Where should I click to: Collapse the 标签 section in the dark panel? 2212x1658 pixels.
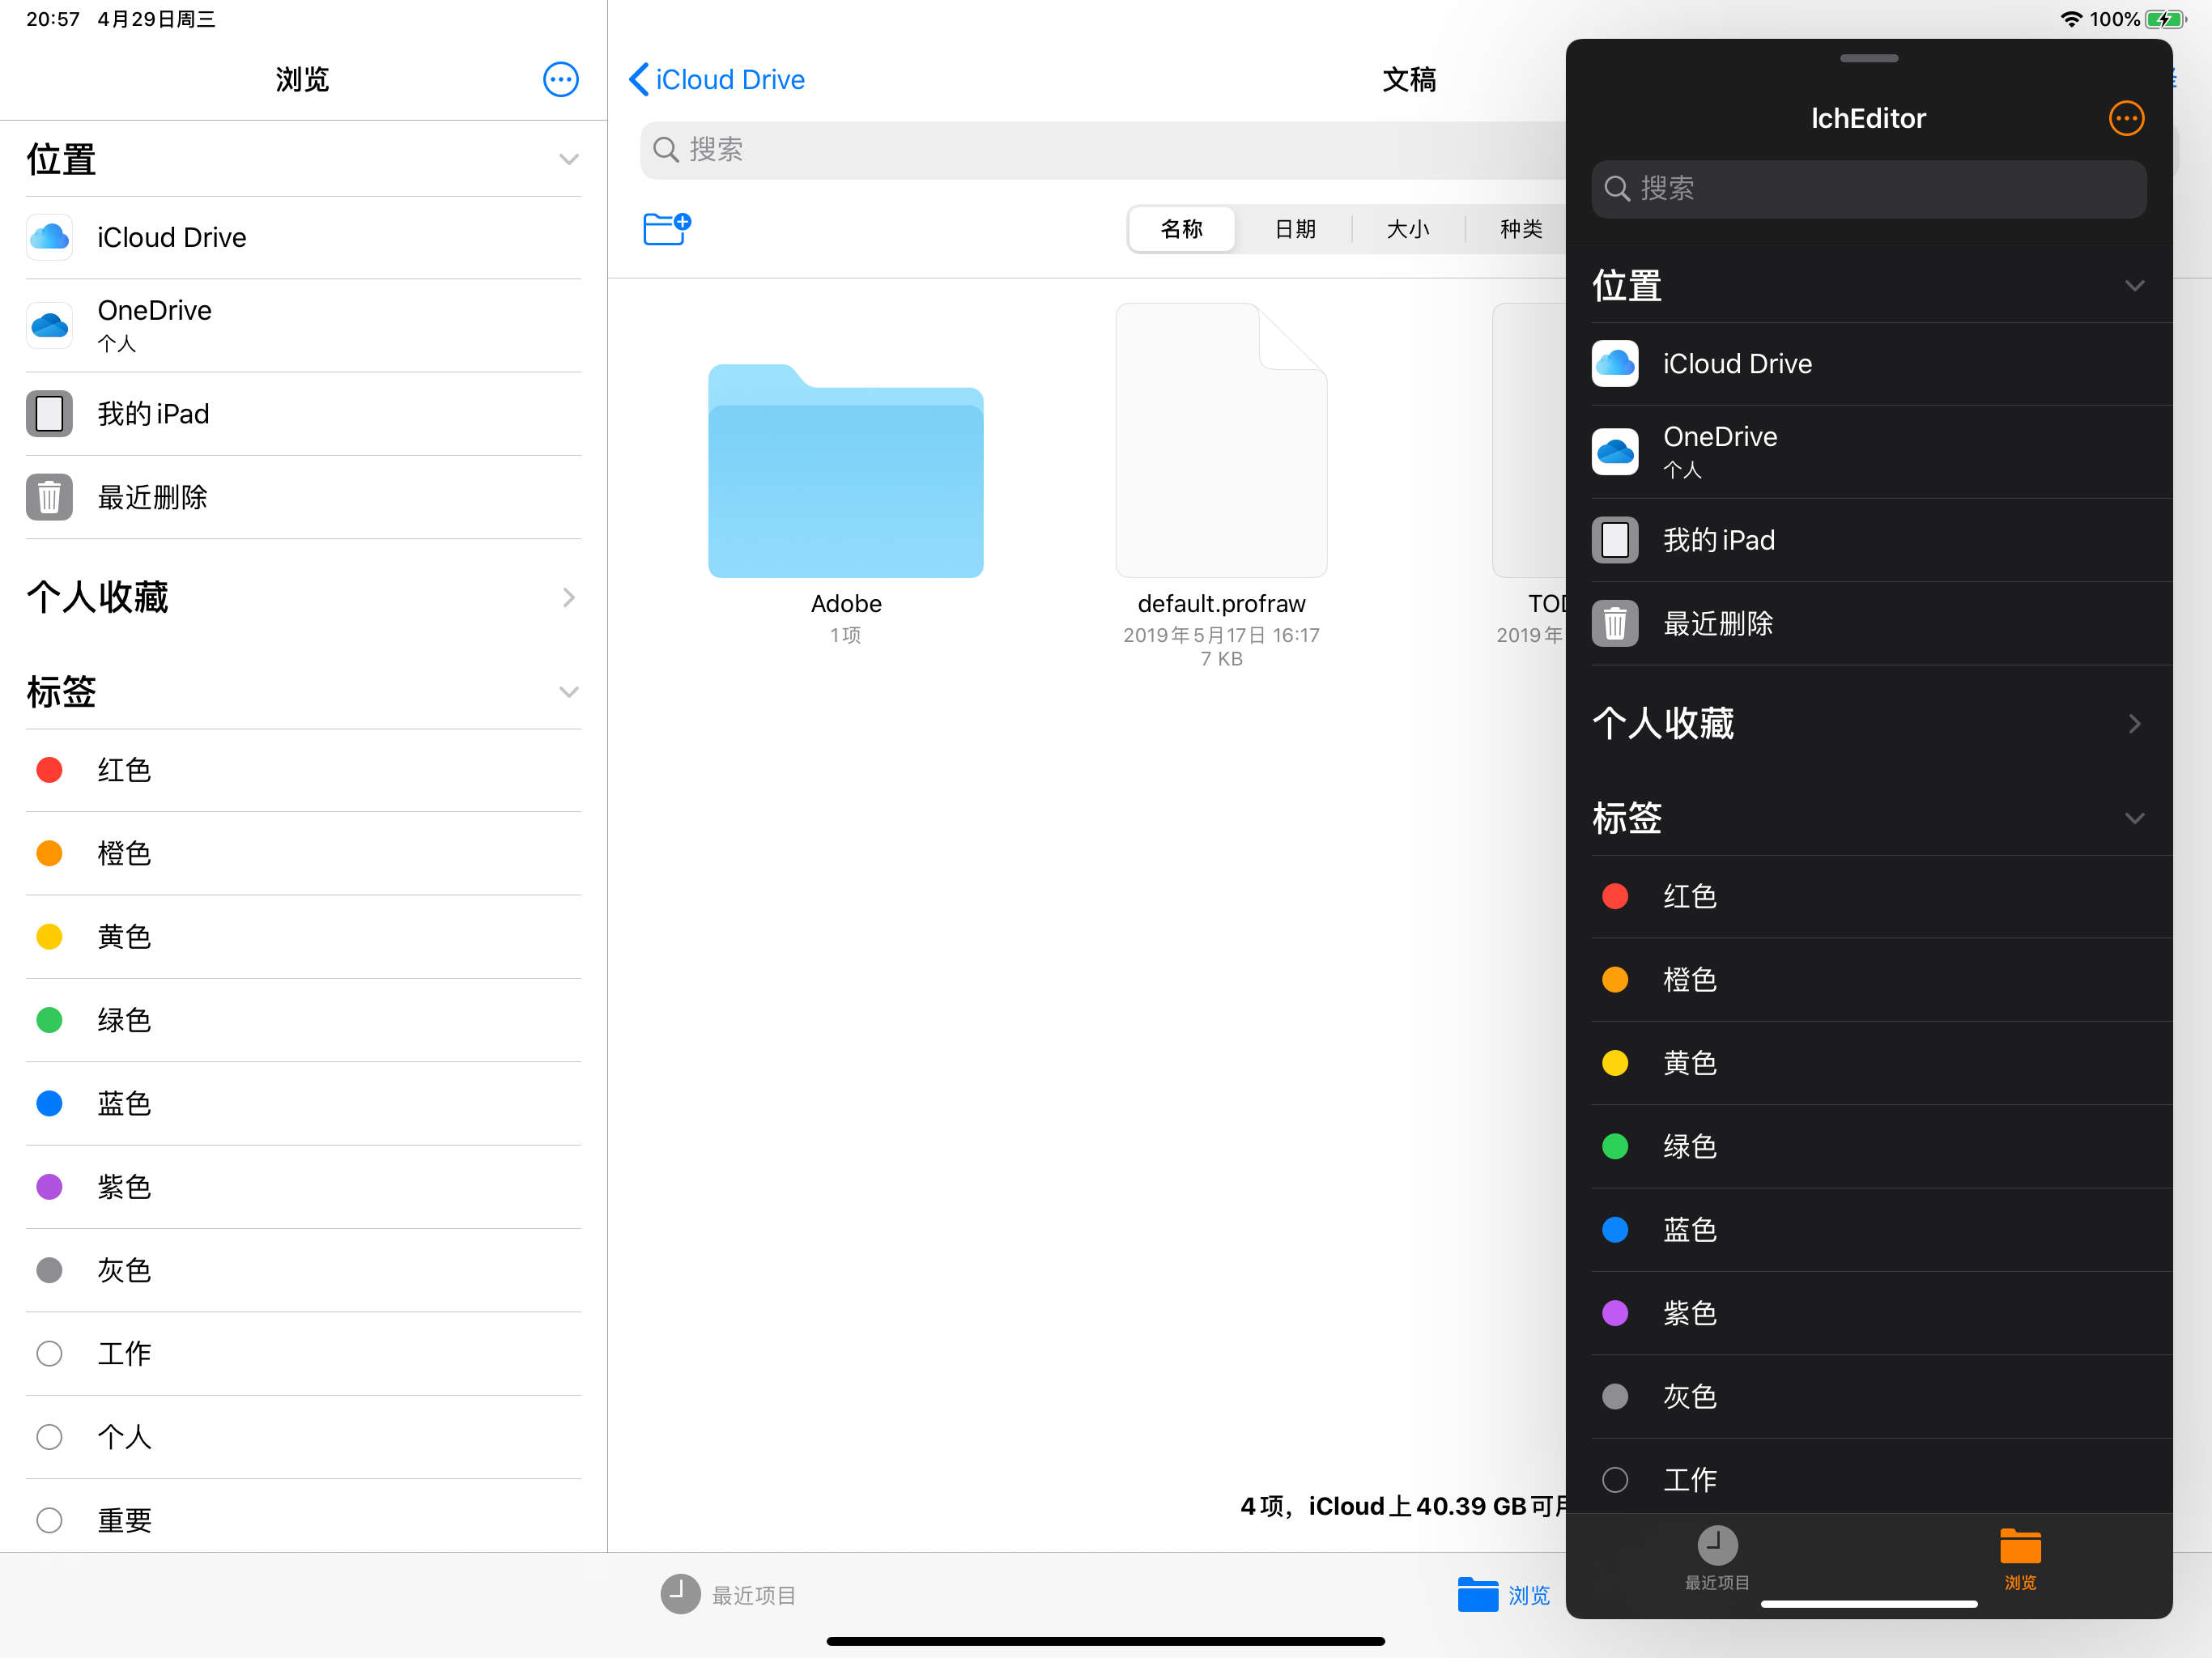point(2134,818)
